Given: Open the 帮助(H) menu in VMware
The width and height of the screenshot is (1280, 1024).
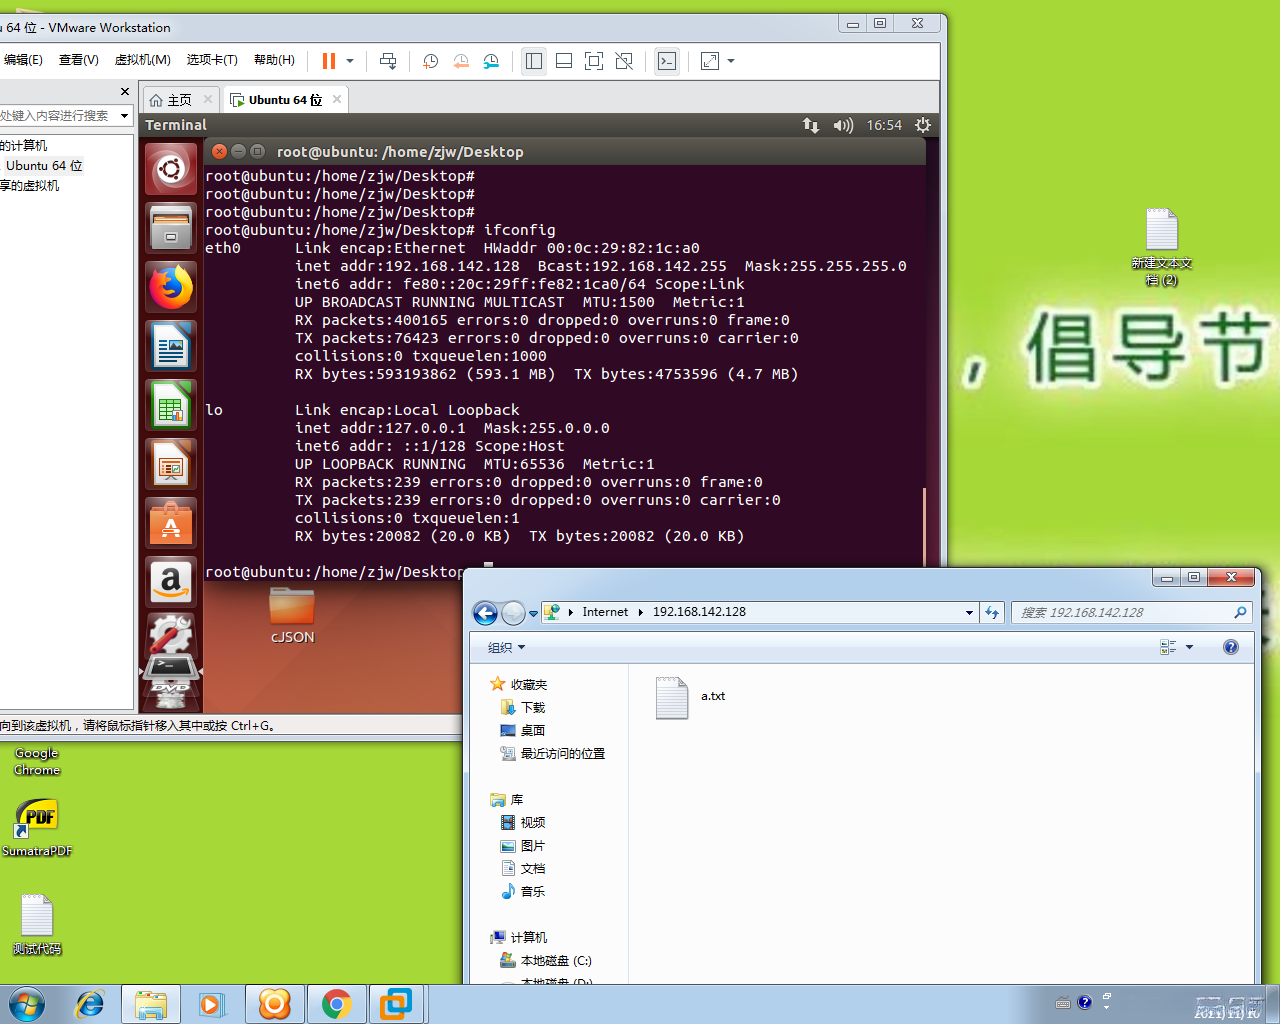Looking at the screenshot, I should pyautogui.click(x=274, y=60).
